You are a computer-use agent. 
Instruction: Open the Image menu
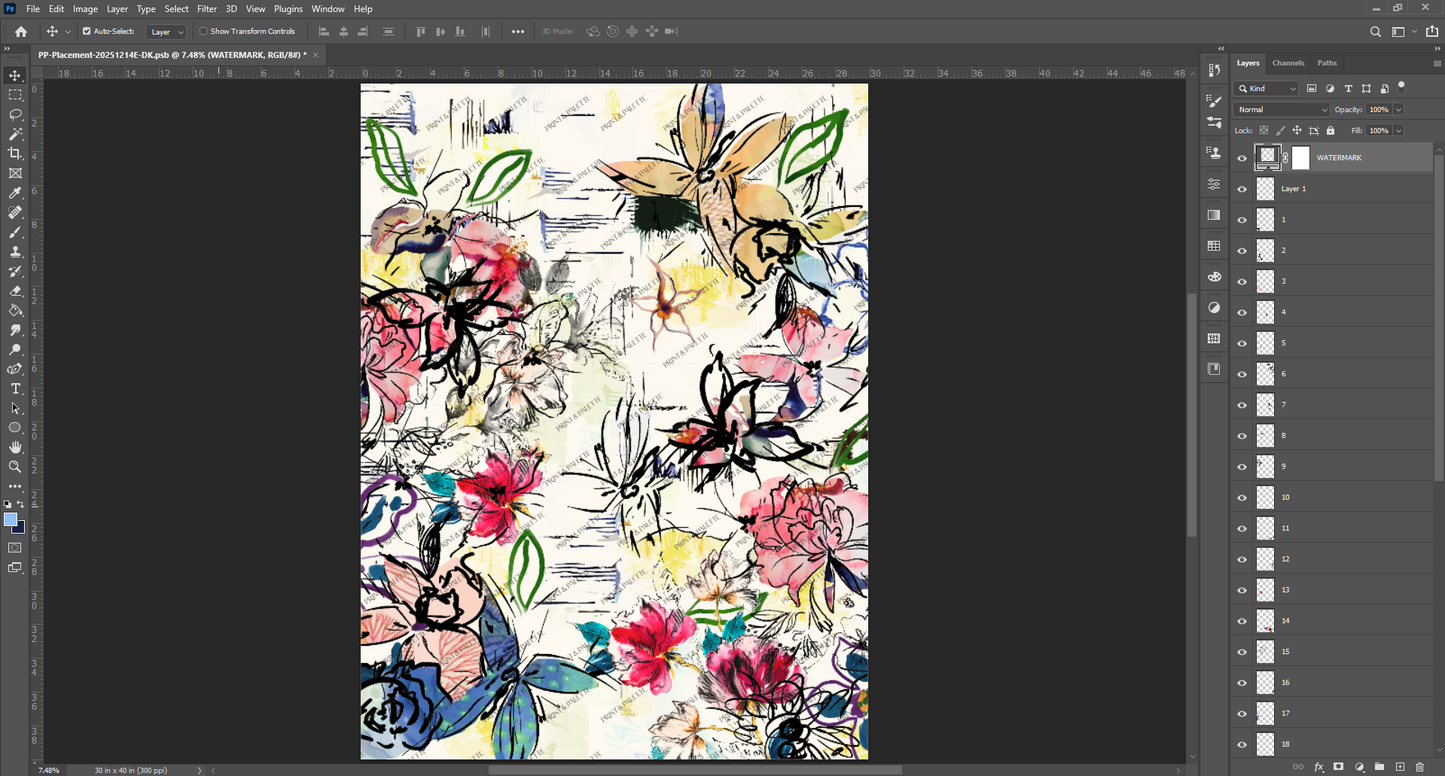(x=85, y=9)
